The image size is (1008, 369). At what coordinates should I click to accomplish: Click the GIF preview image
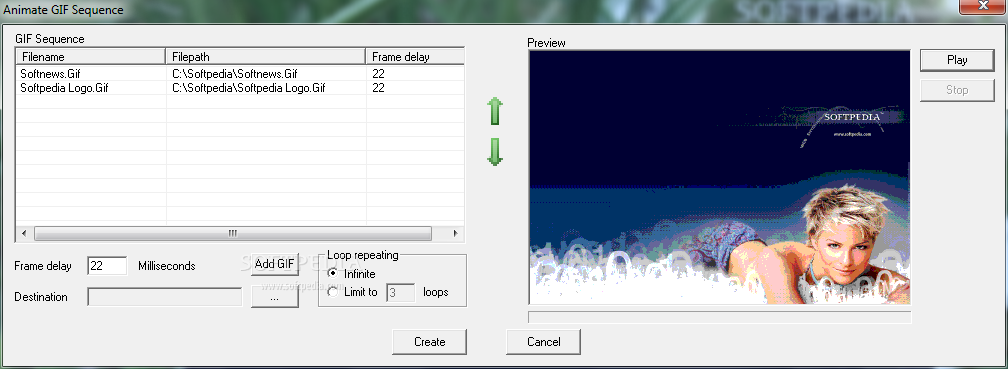tap(719, 177)
